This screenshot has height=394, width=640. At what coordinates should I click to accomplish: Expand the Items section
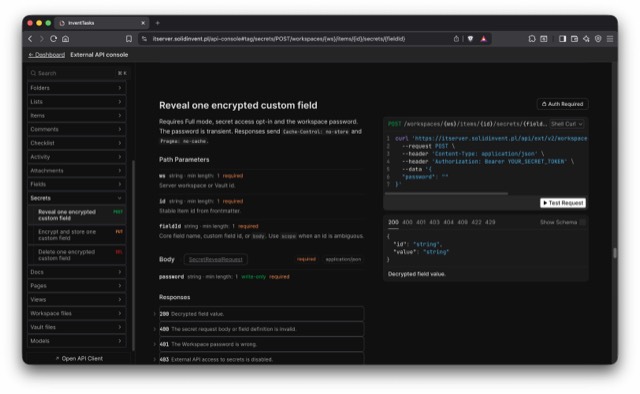76,116
